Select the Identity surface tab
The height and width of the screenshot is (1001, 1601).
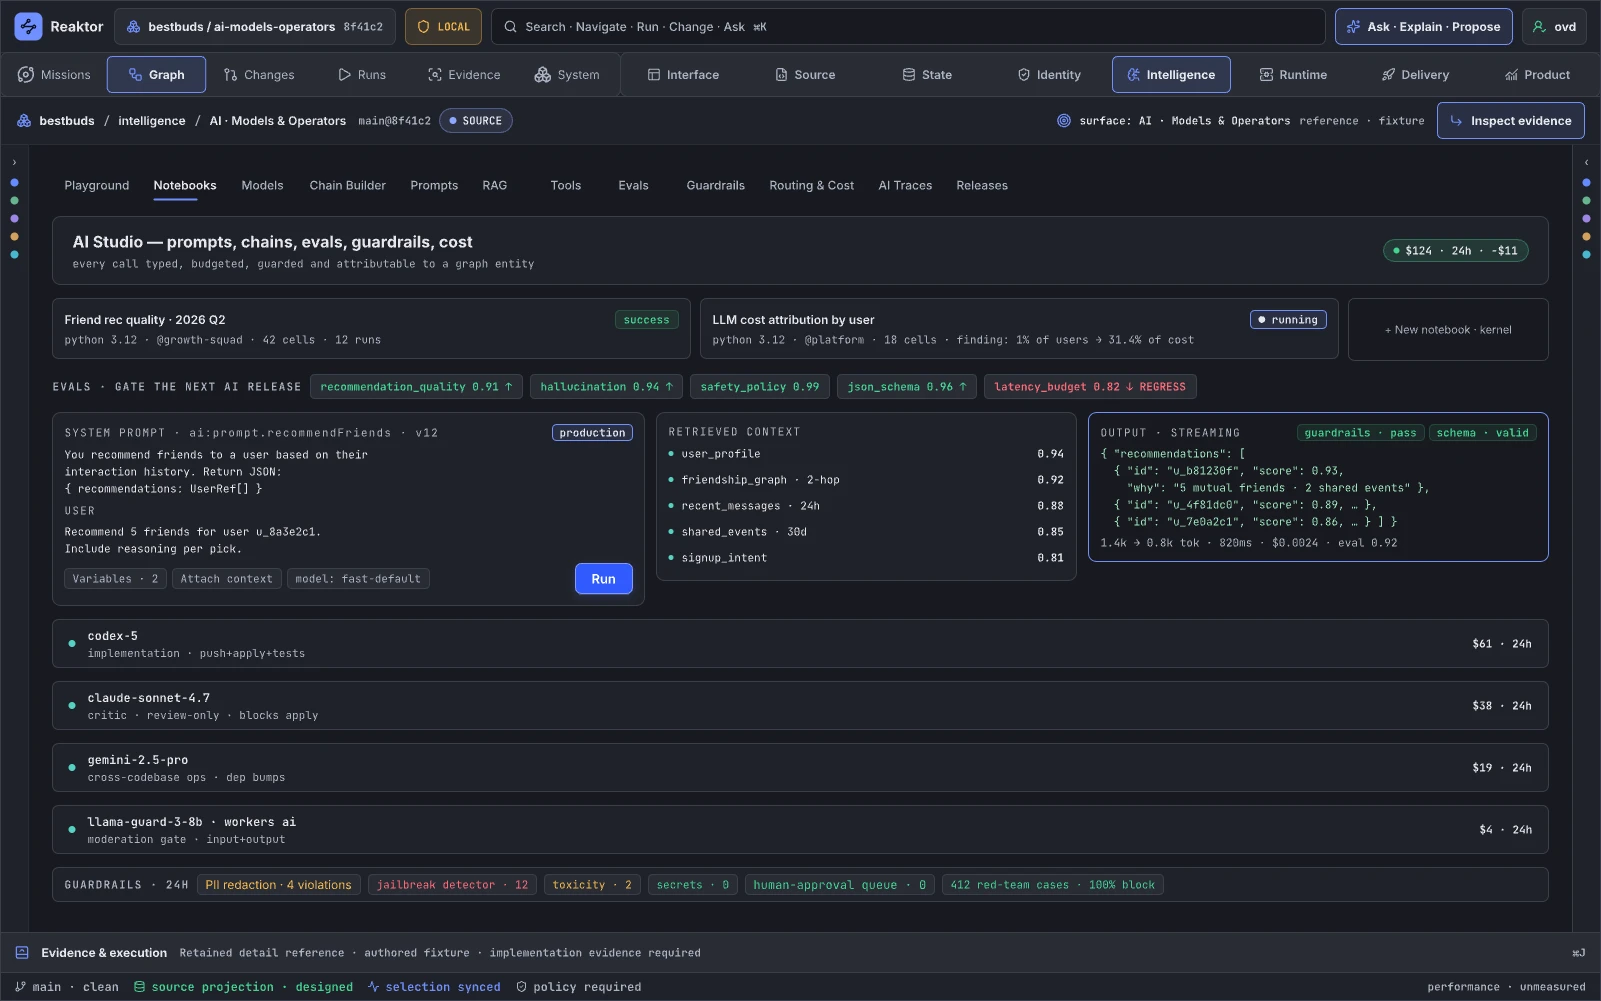click(x=1049, y=75)
